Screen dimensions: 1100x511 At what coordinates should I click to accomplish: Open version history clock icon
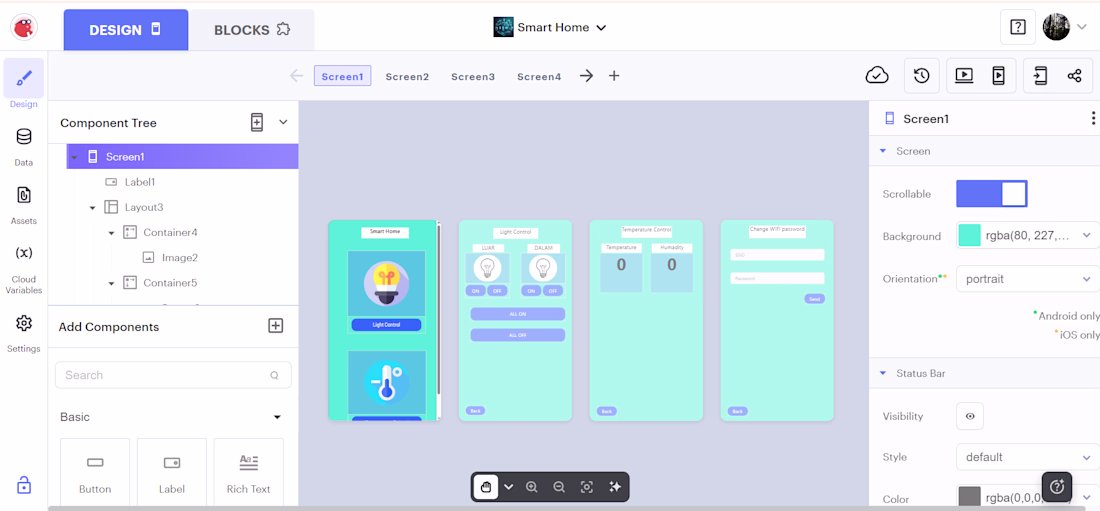pos(922,75)
